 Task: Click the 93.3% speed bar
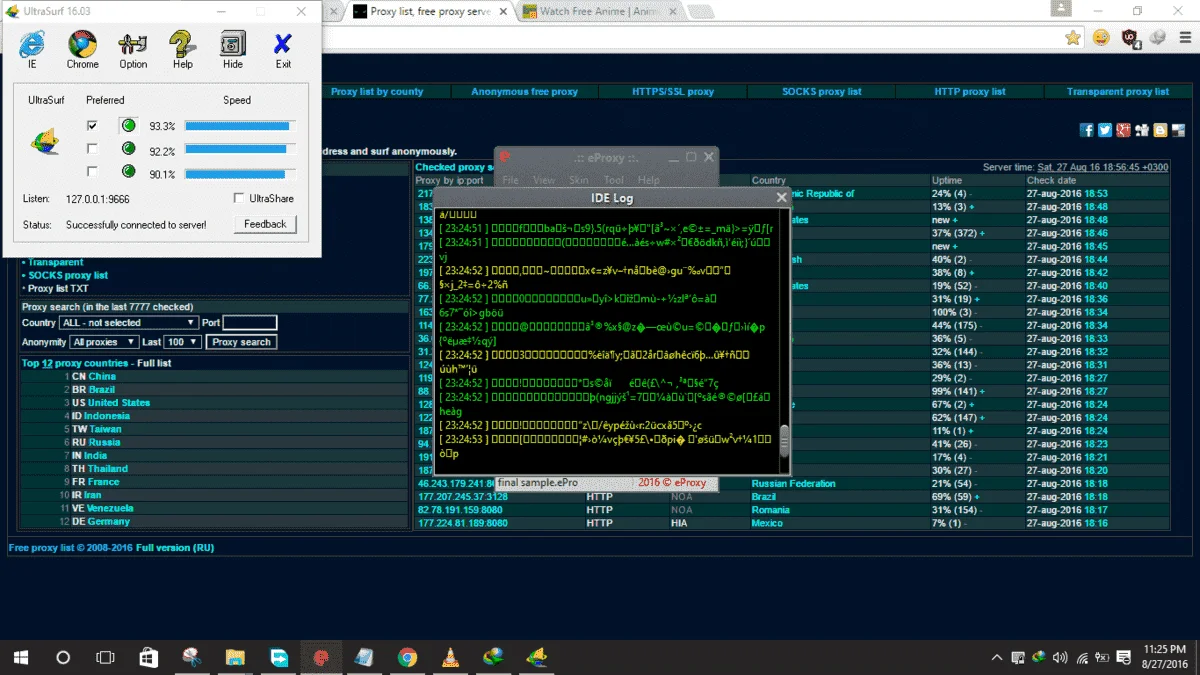pyautogui.click(x=240, y=126)
